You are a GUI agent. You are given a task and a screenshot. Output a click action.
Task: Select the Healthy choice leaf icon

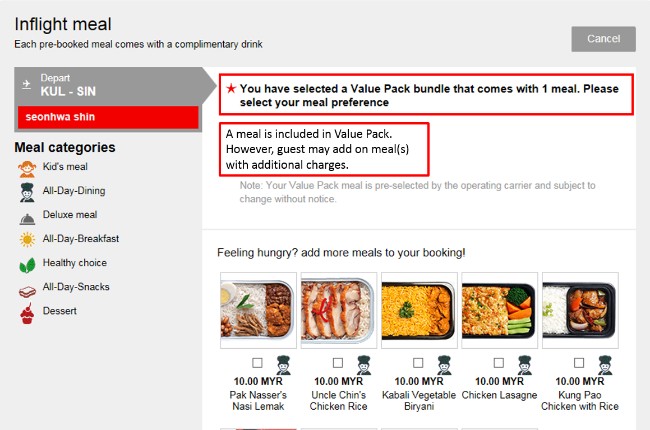coord(27,265)
